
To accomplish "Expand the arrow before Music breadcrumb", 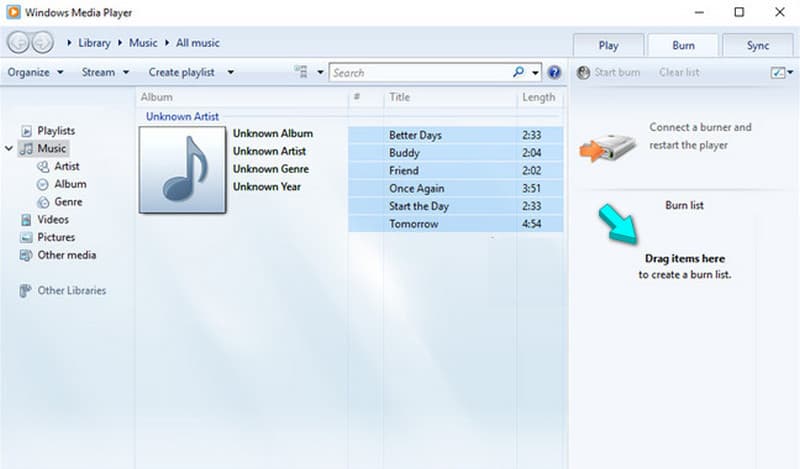I will [x=120, y=43].
